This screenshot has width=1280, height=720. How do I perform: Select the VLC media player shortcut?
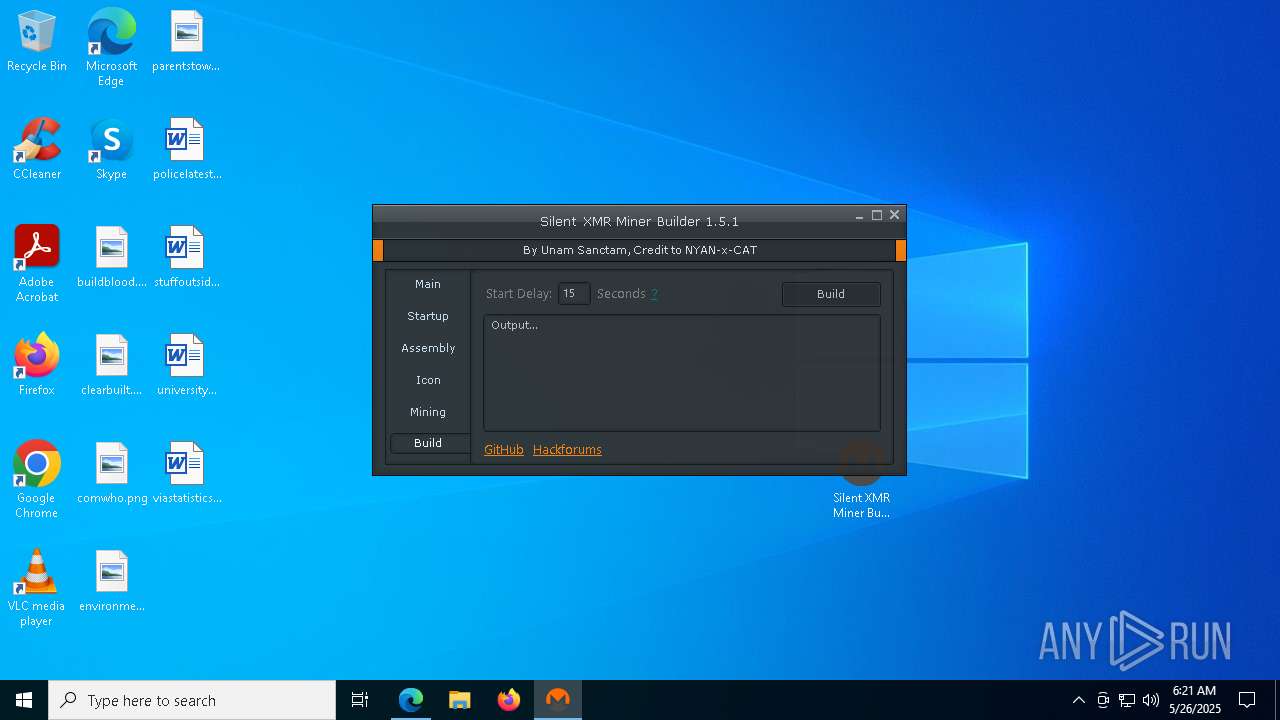tap(37, 588)
